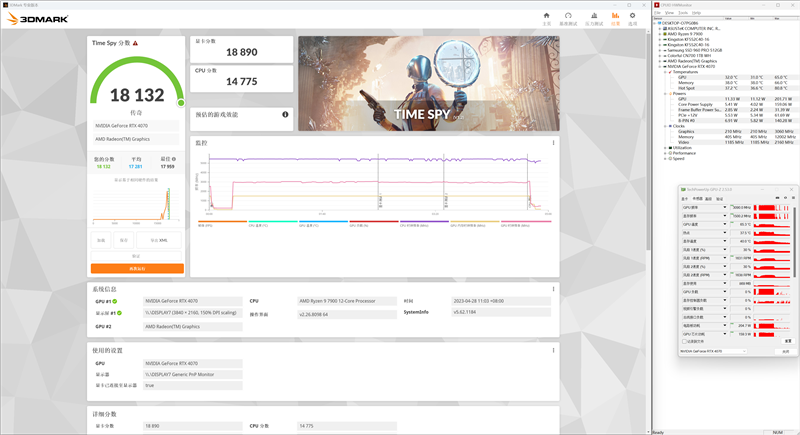This screenshot has width=800, height=435.
Task: Click the info icon on 预估的游戏效能
Action: point(285,114)
